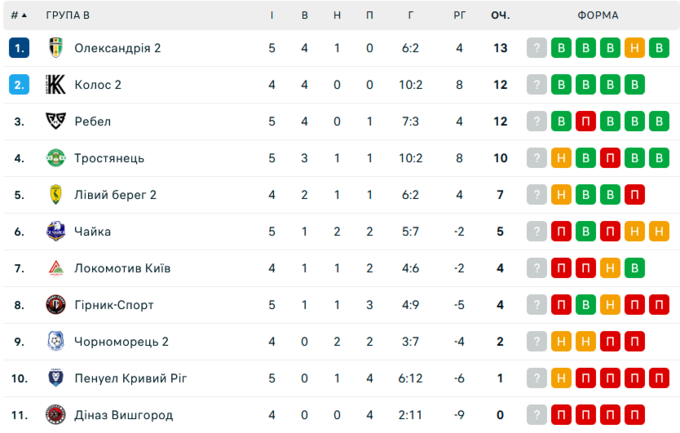Click Ребел's red П loss badge

coord(586,121)
